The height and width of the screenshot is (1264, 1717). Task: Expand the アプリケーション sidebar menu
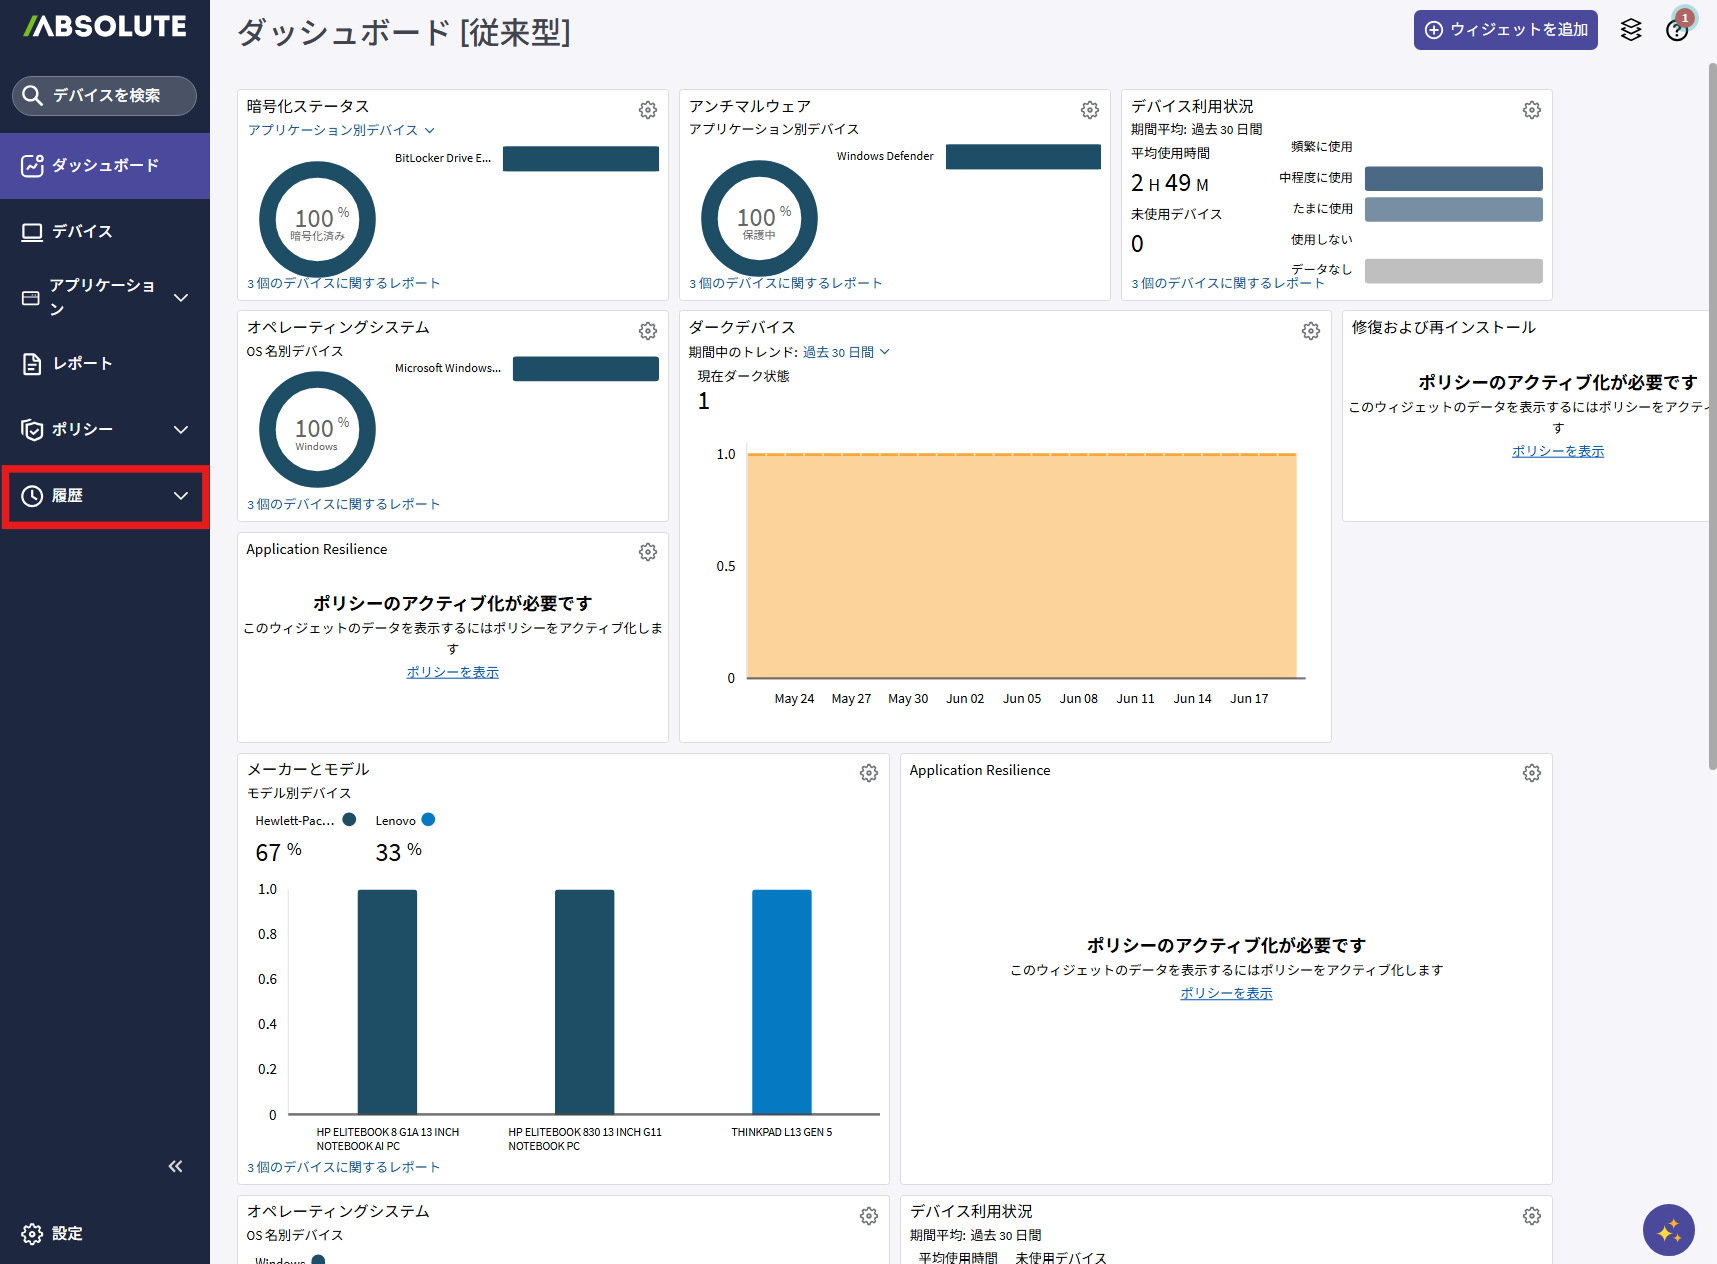[105, 298]
